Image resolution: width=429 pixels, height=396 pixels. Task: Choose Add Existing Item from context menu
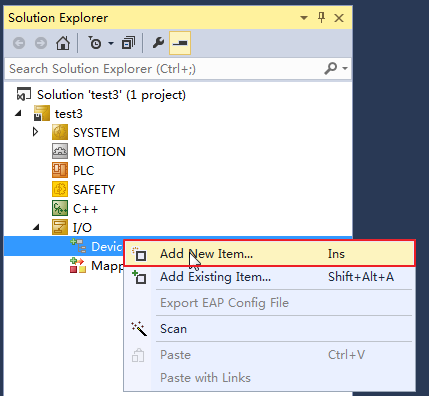pyautogui.click(x=269, y=277)
